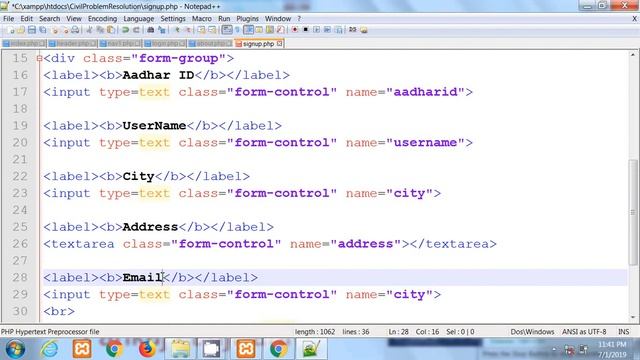Switch to the about.php tab

210,44
